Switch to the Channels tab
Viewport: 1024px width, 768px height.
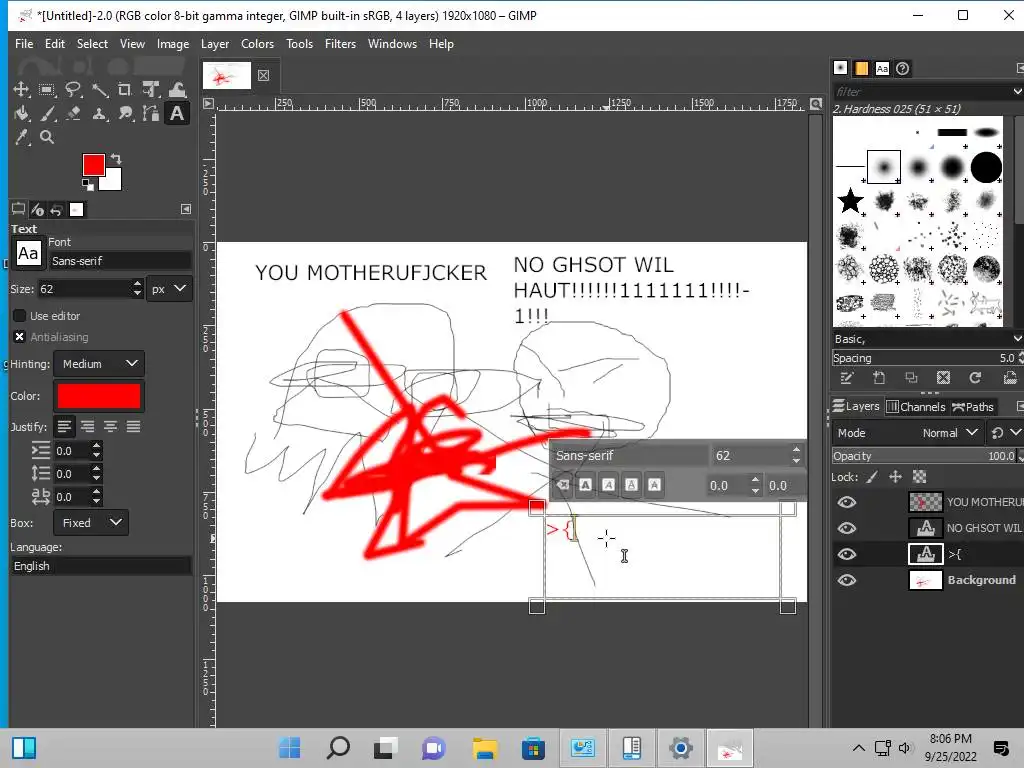tap(916, 407)
